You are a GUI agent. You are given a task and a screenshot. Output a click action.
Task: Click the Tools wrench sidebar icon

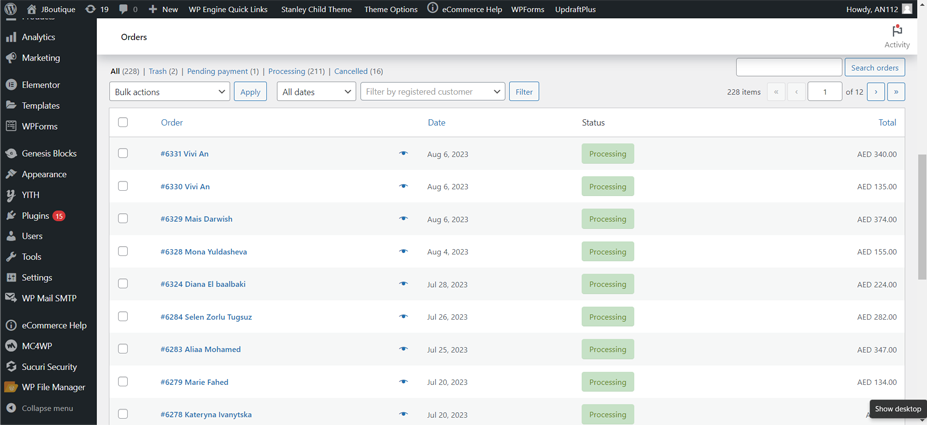coord(11,257)
